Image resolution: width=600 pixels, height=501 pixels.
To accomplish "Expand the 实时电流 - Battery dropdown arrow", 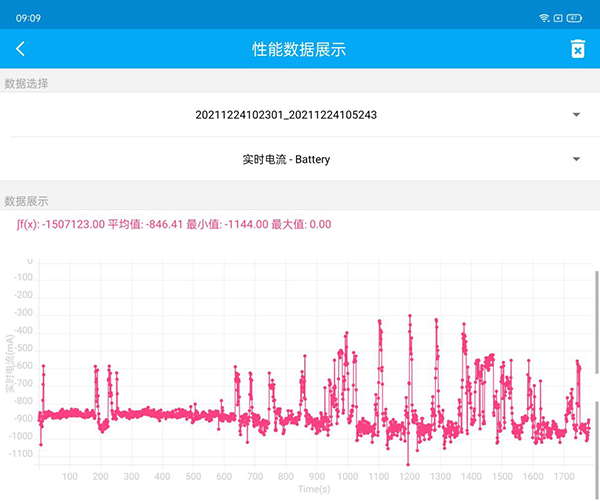I will pos(576,159).
